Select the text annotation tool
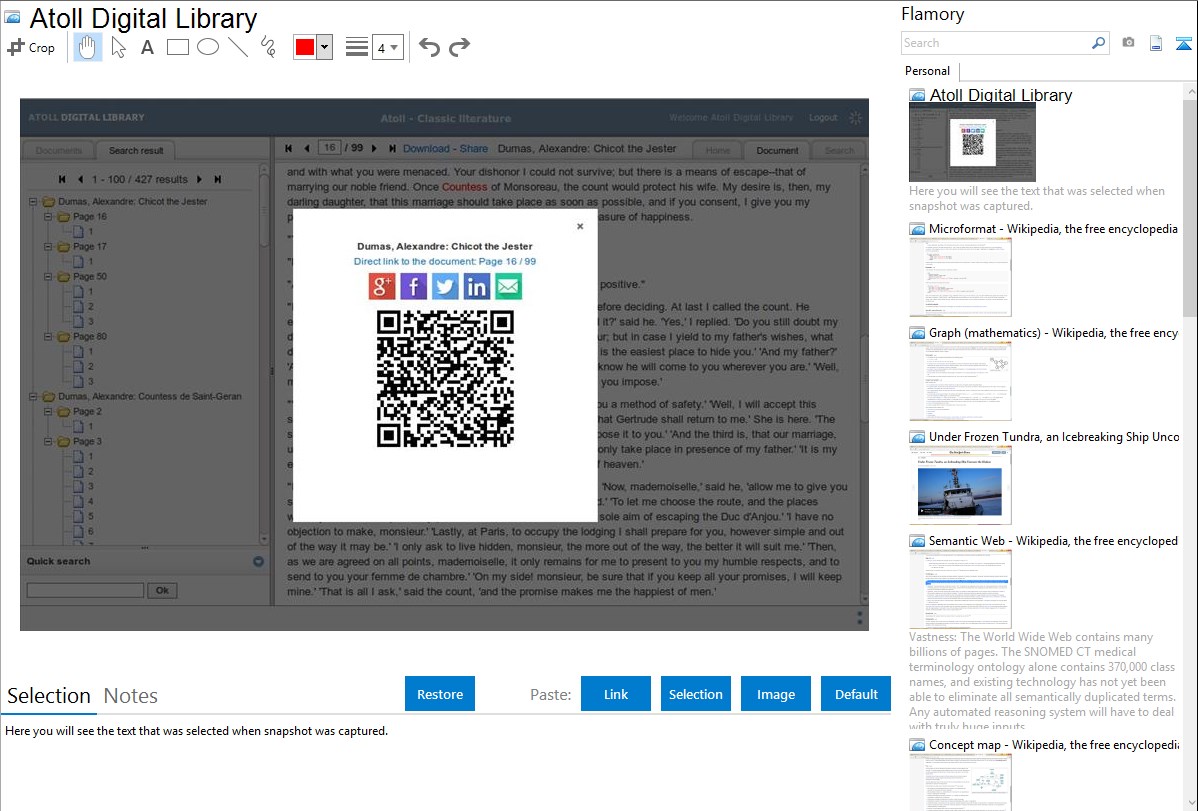Viewport: 1198px width, 811px height. click(147, 47)
